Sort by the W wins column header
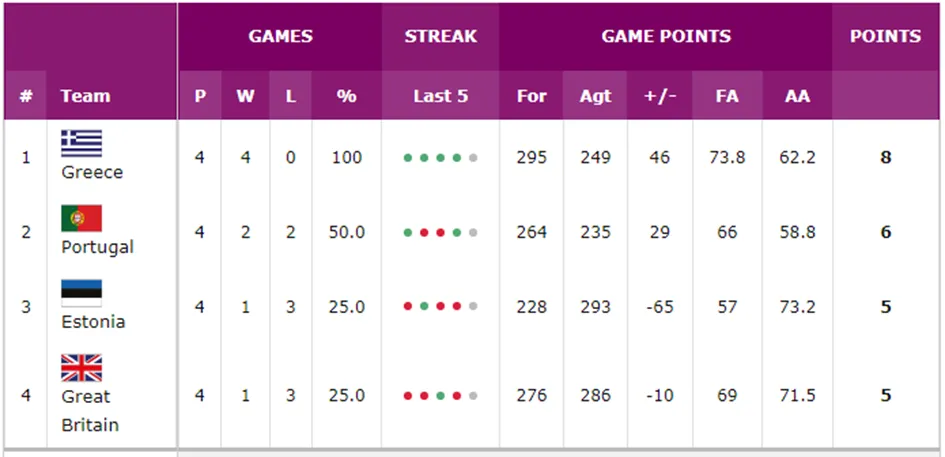Viewport: 945px width, 457px height. (245, 96)
